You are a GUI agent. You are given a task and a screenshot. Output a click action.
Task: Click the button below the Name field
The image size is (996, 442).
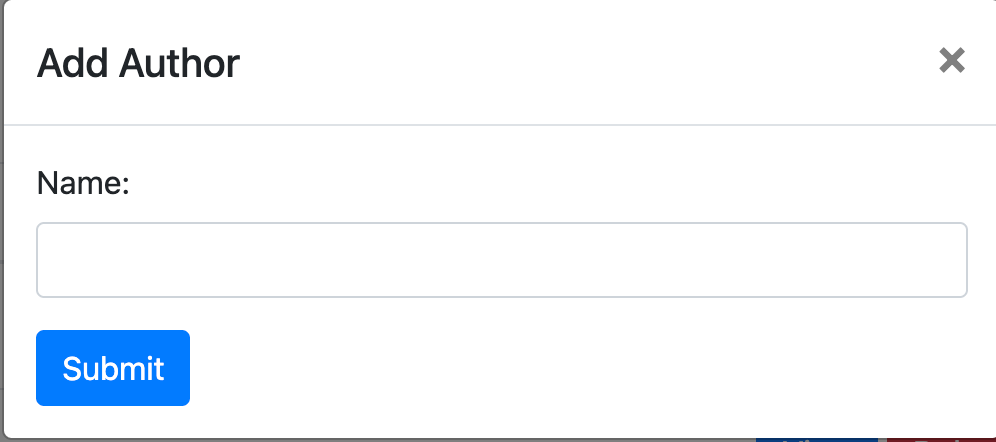113,368
